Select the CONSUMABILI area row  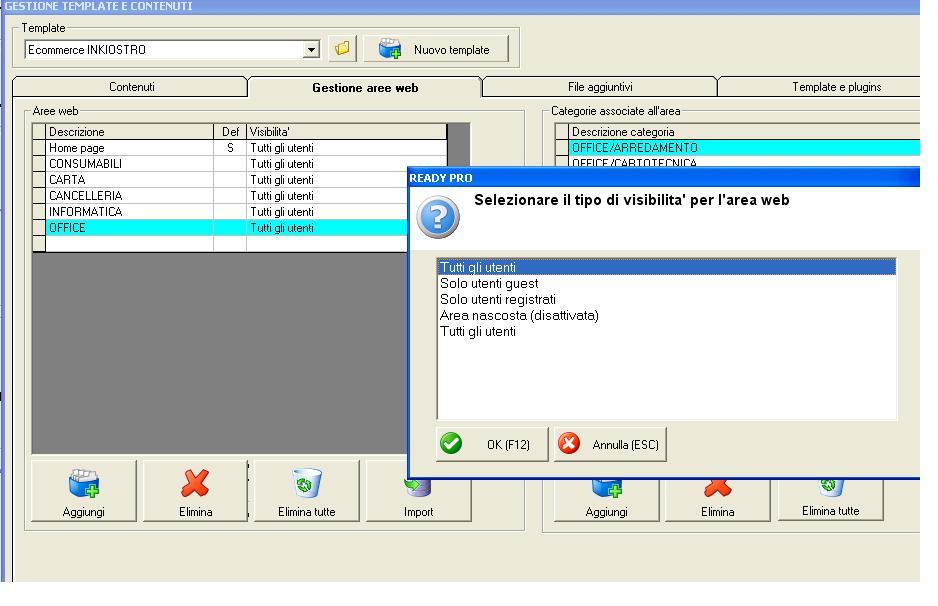(x=239, y=163)
